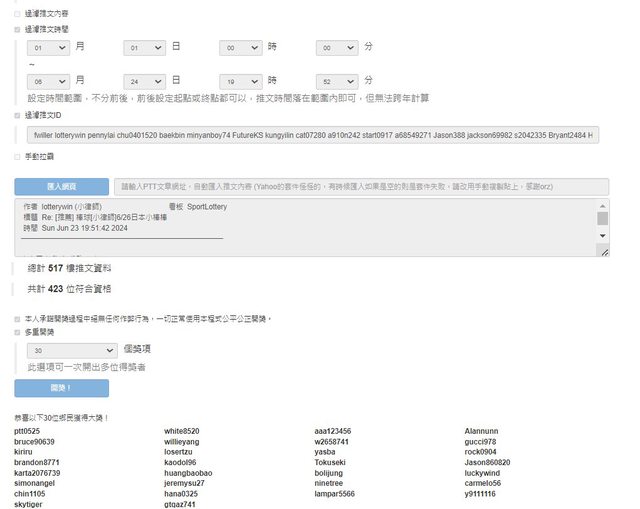Open the end minute dropdown showing 52
This screenshot has height=509, width=640.
coord(337,80)
